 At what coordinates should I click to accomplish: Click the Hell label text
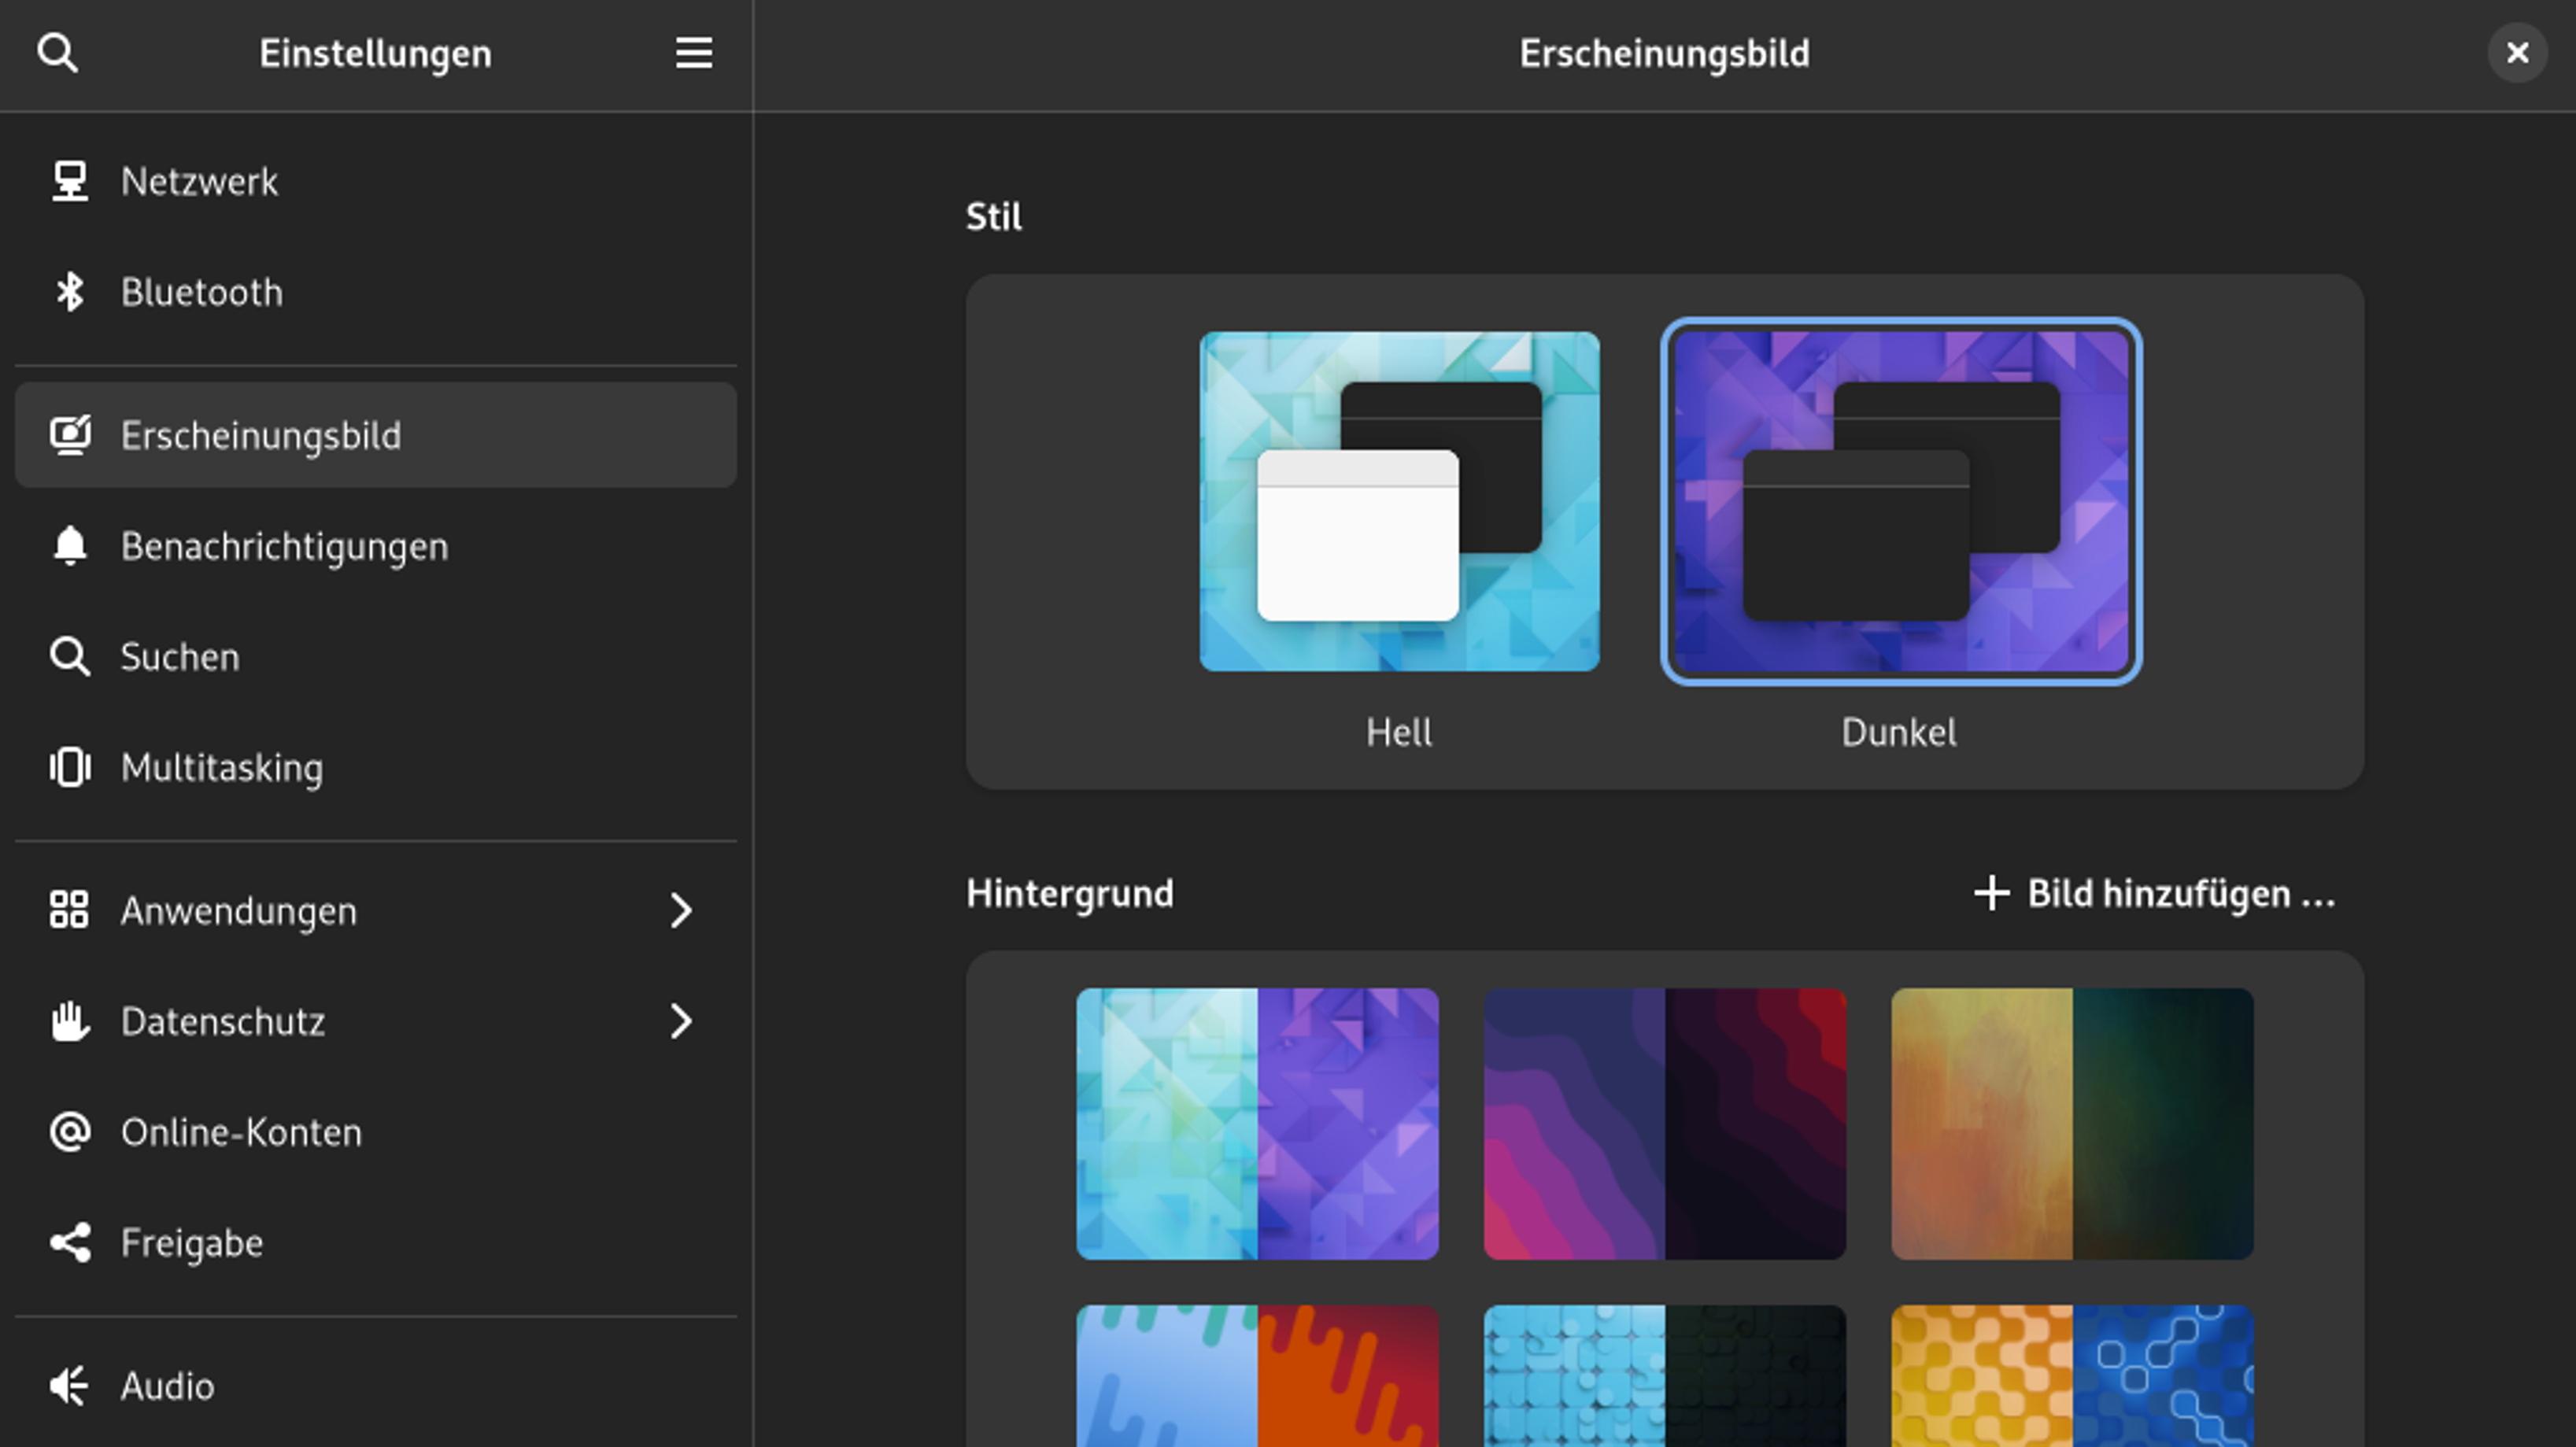coord(1399,732)
